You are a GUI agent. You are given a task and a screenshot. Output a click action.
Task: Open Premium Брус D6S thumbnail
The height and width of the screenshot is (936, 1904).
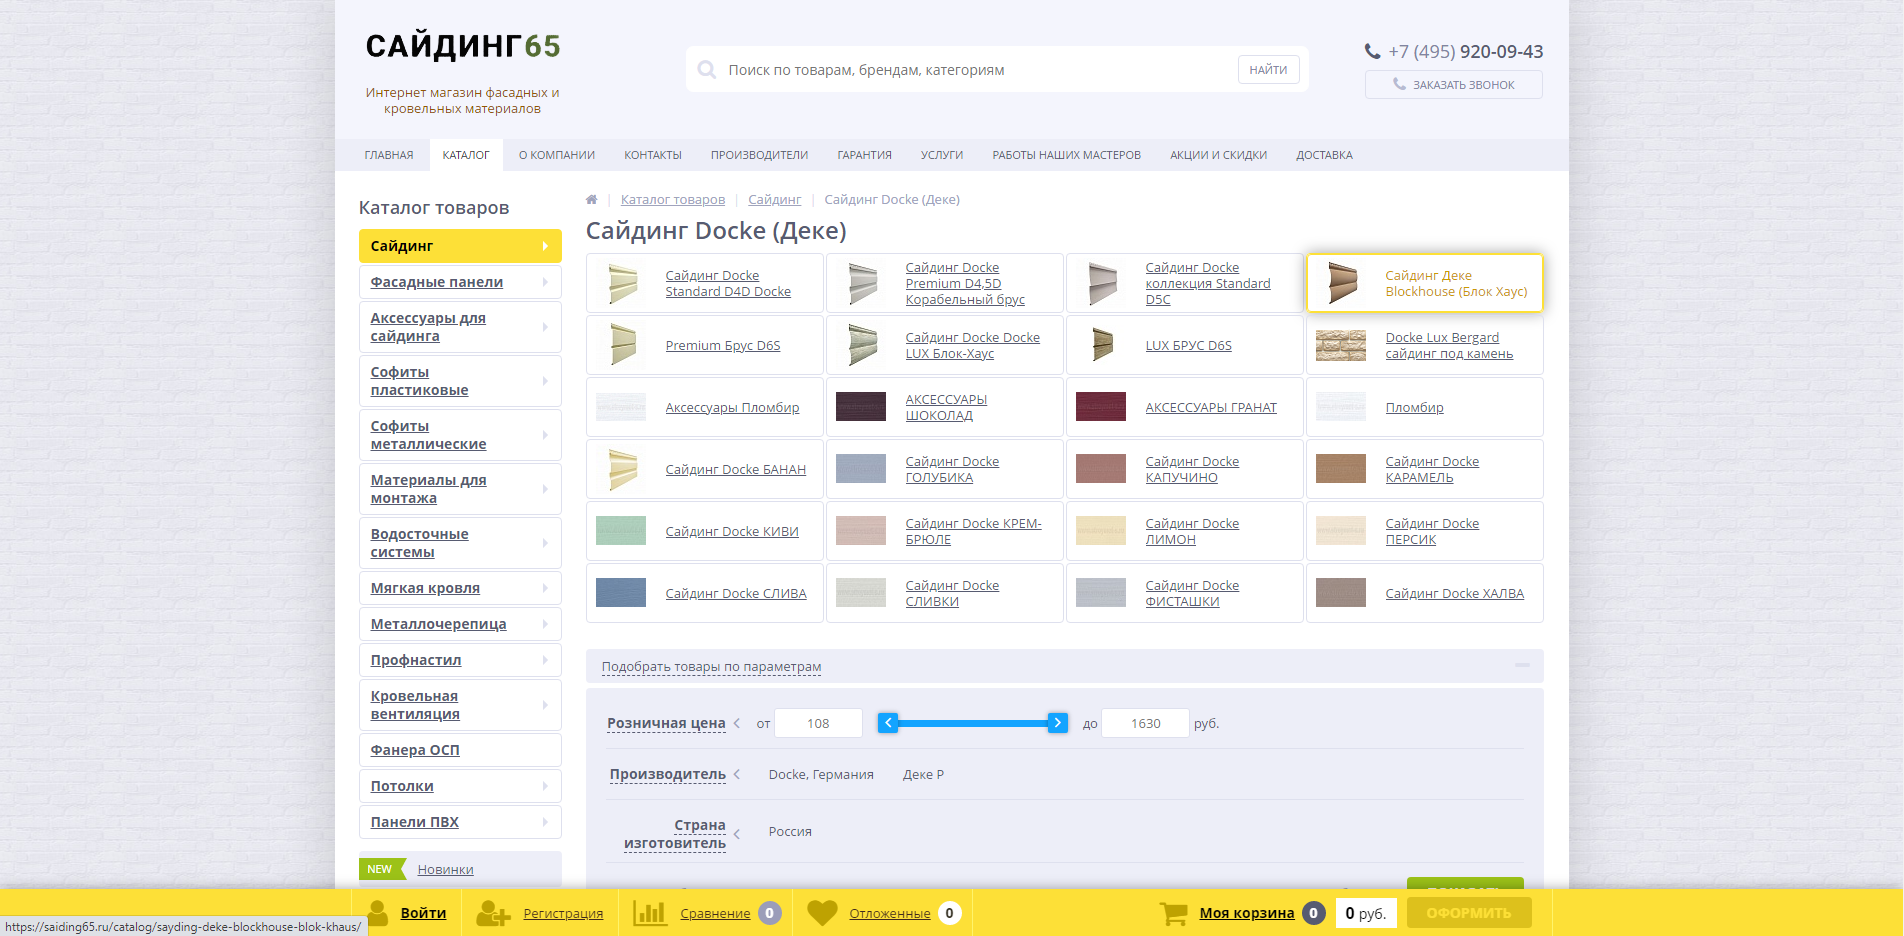622,345
